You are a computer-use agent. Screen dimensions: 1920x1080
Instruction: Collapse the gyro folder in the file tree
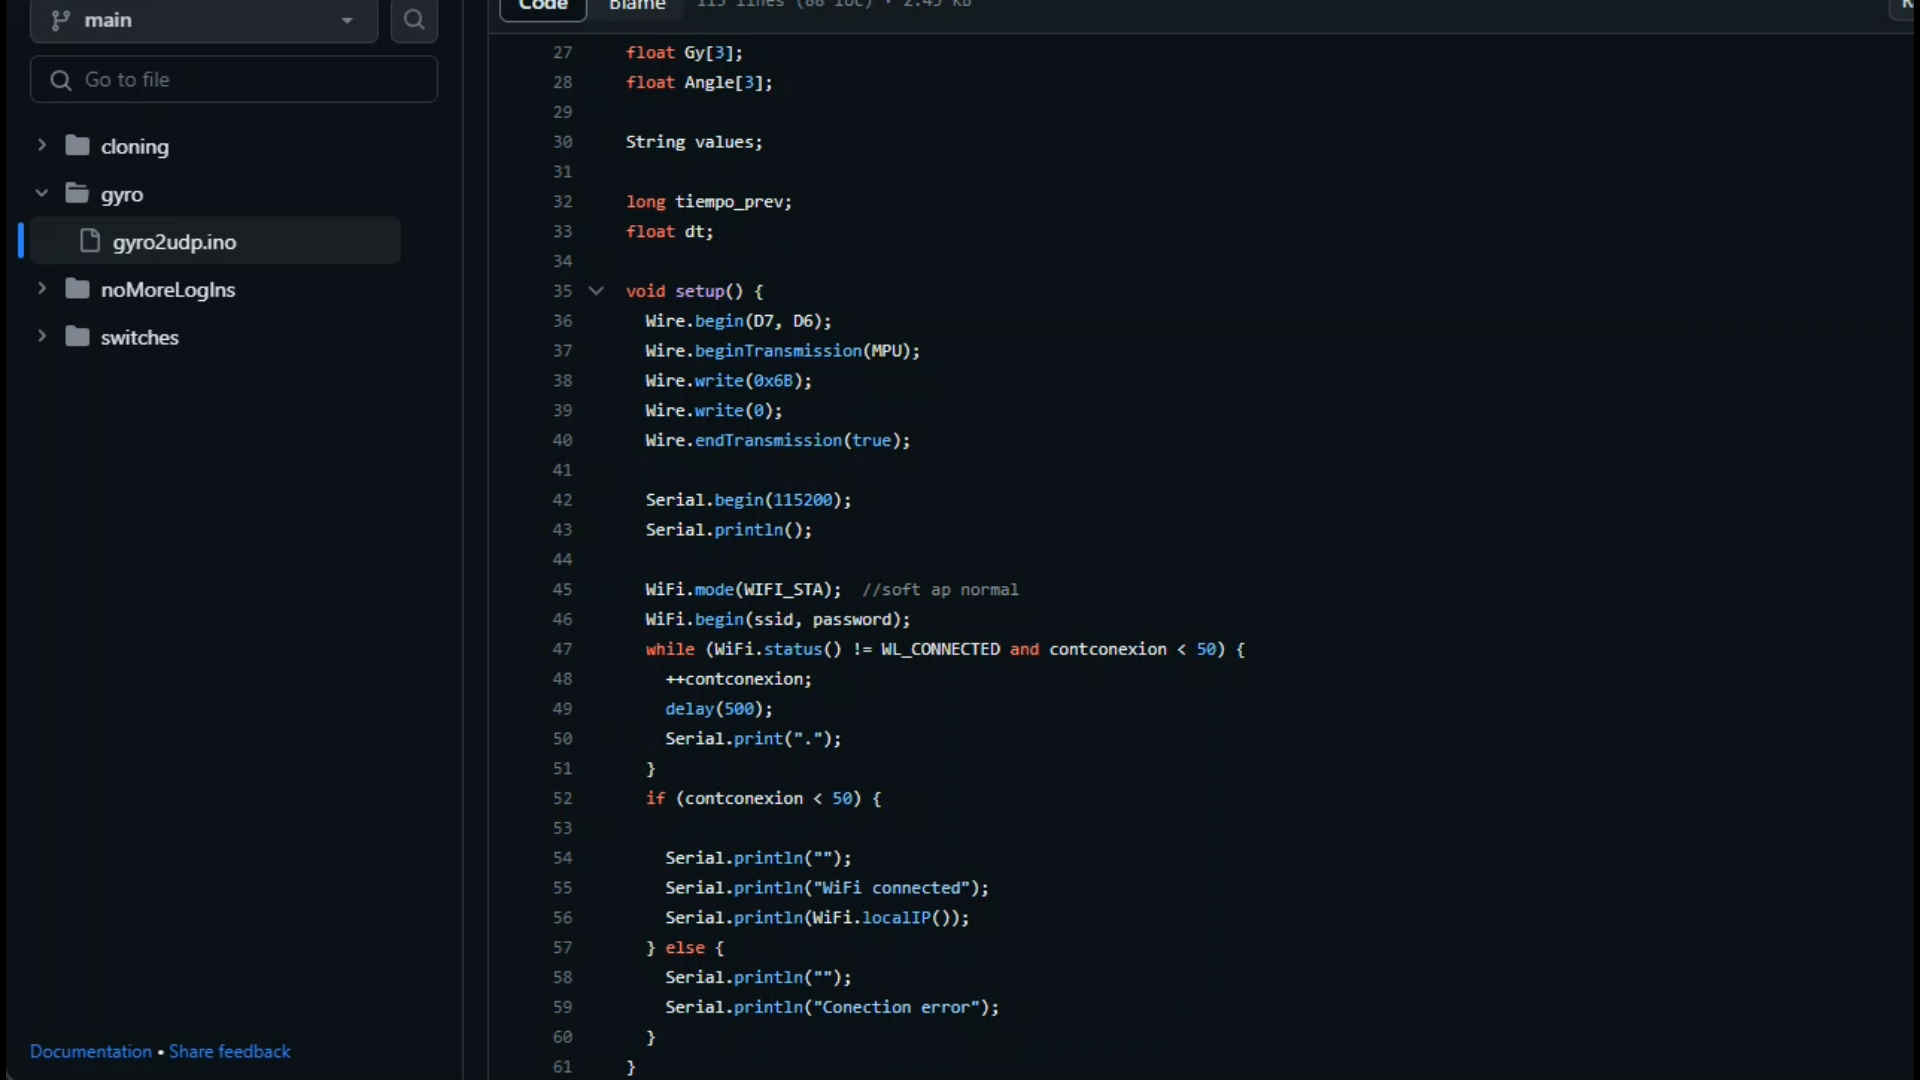click(42, 193)
